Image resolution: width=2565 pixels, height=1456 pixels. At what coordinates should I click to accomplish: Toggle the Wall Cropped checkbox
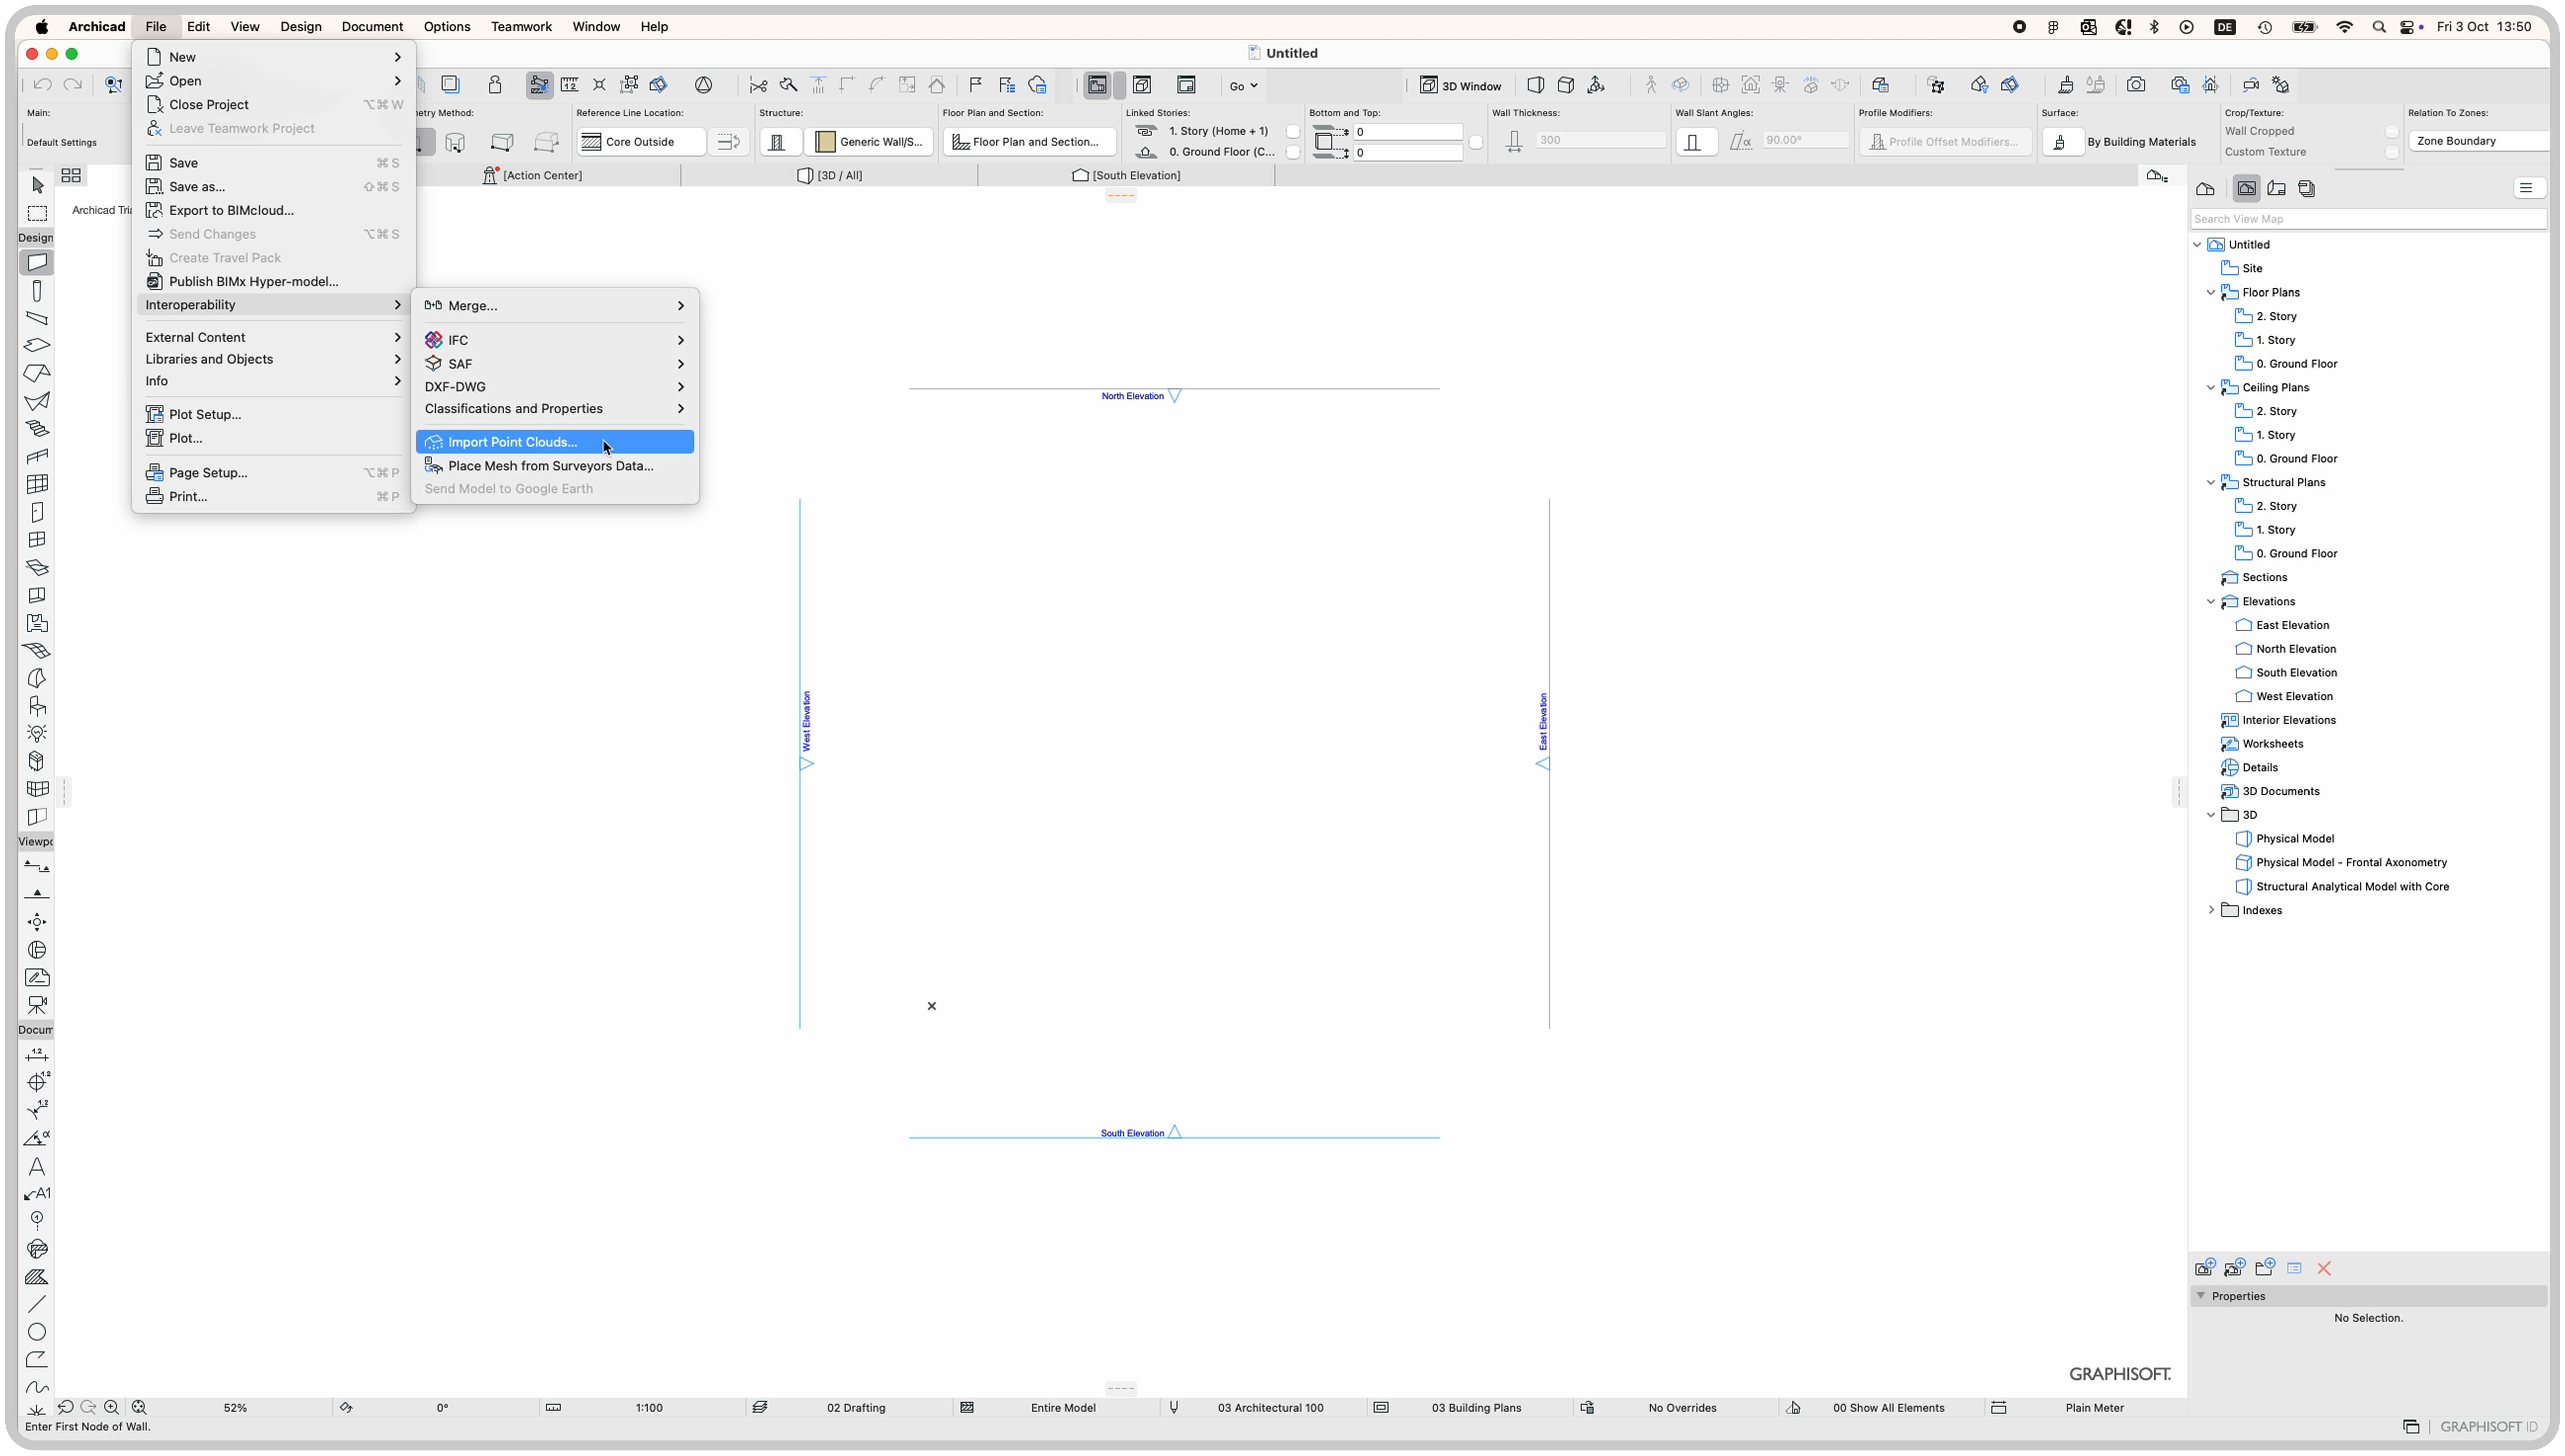pos(2391,131)
